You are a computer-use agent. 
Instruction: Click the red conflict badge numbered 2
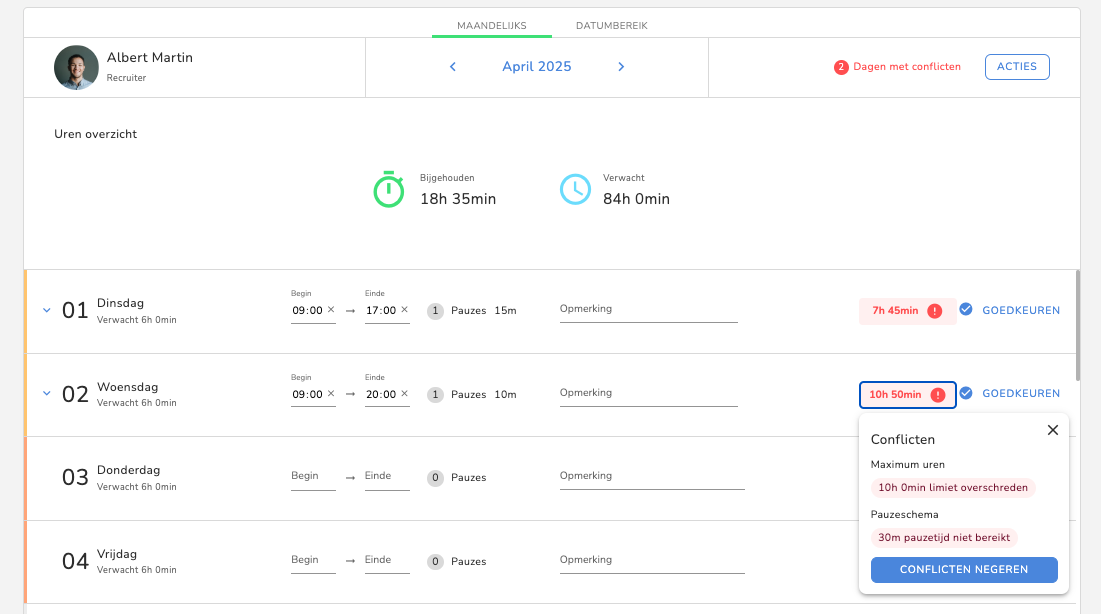coord(841,67)
